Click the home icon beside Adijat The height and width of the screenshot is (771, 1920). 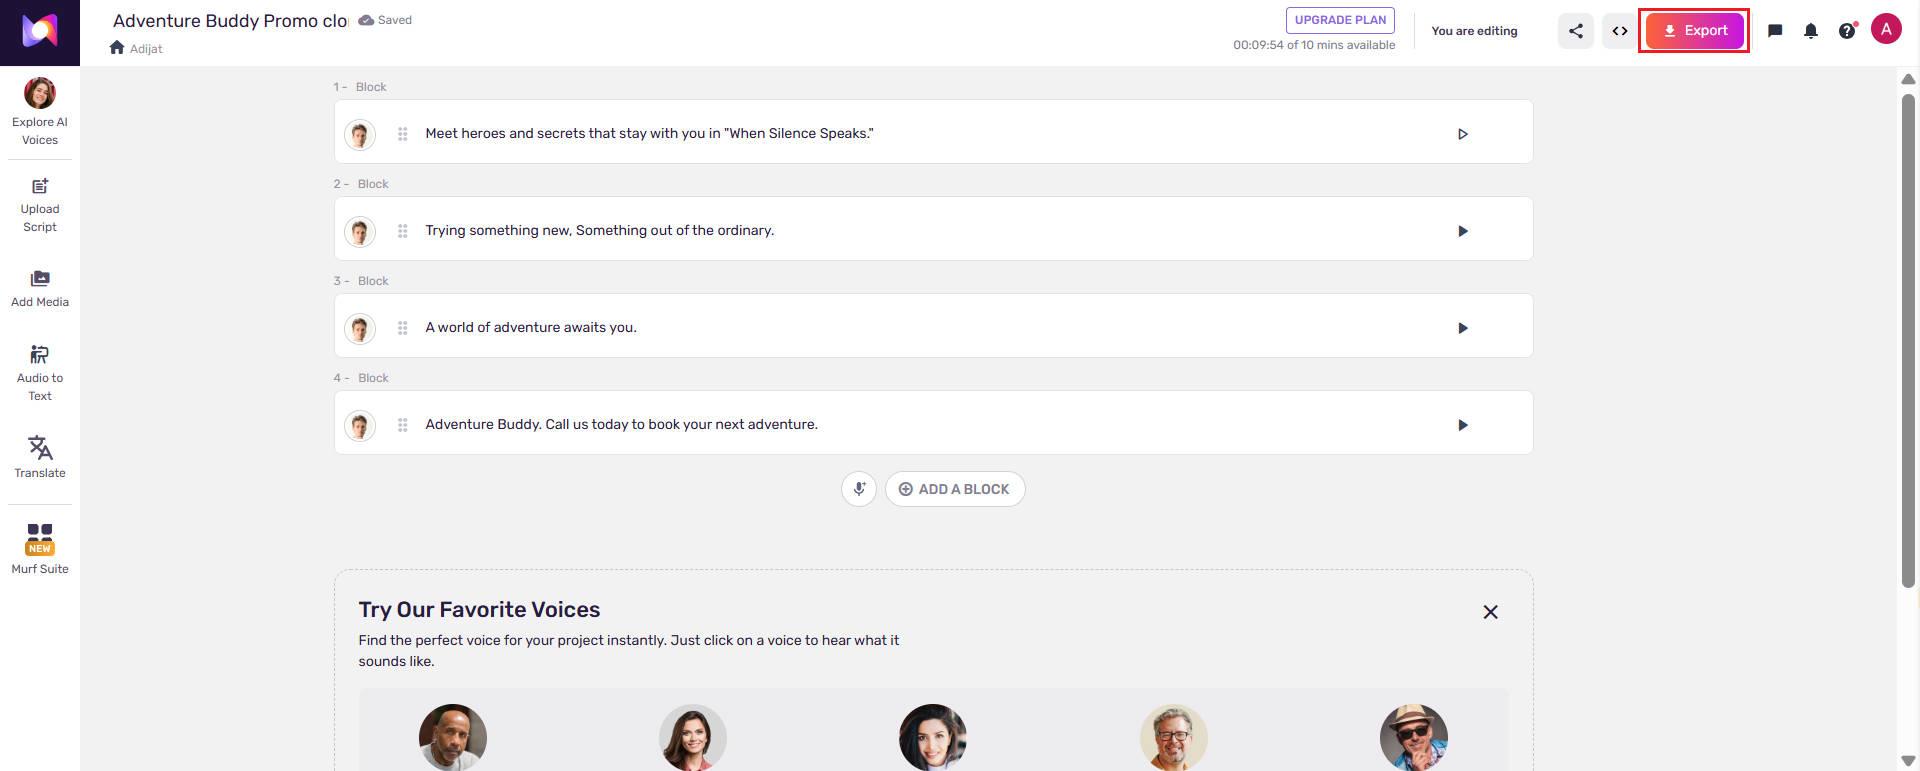[x=117, y=47]
